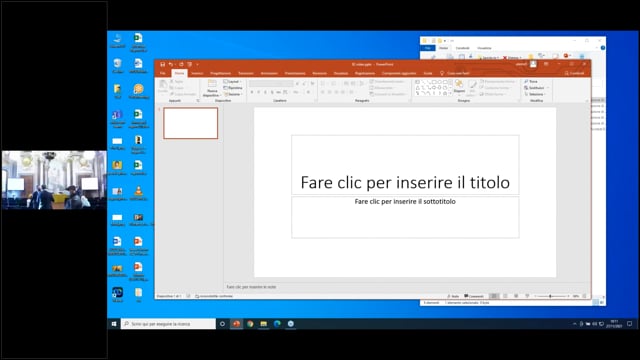
Task: Switch to the Progettazione ribbon tab
Action: tap(220, 73)
